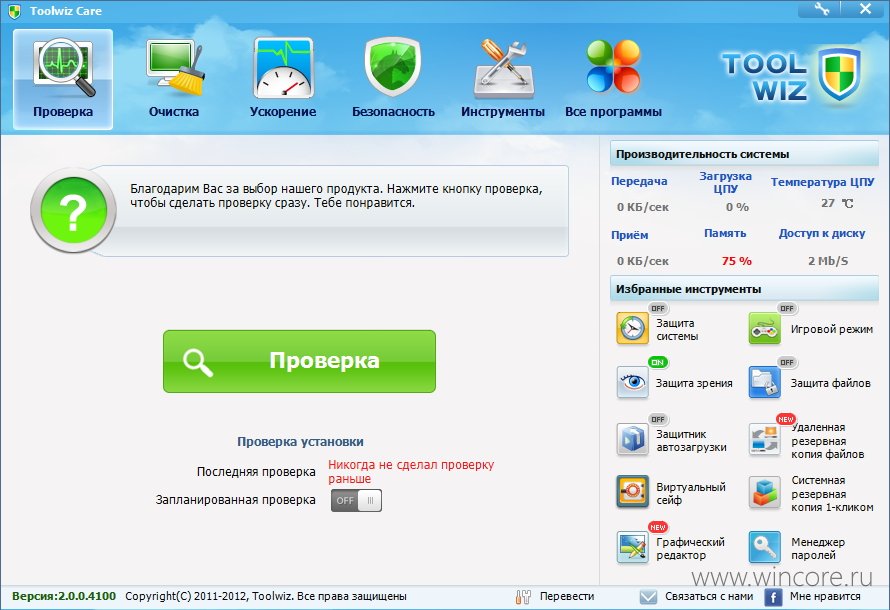Toggle the Запланированная проверка OFF switch
The height and width of the screenshot is (610, 890).
[356, 500]
